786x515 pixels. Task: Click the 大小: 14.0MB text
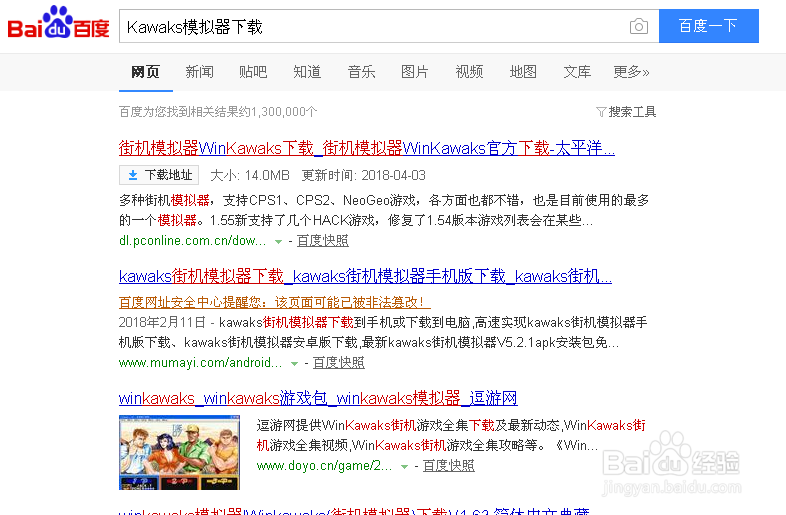click(250, 176)
